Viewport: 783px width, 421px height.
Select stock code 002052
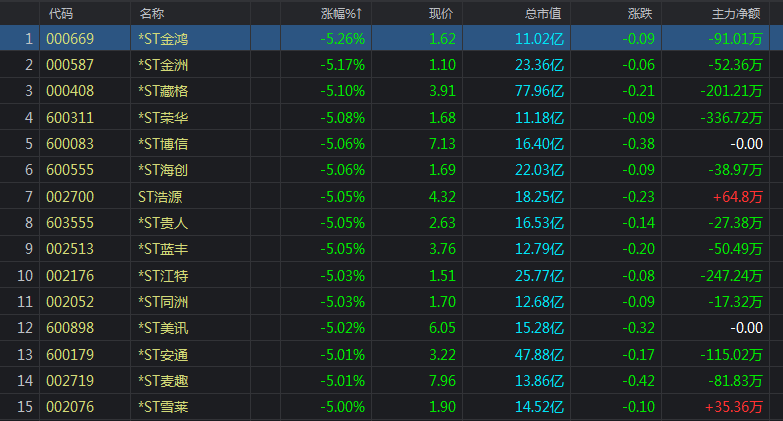(x=70, y=302)
